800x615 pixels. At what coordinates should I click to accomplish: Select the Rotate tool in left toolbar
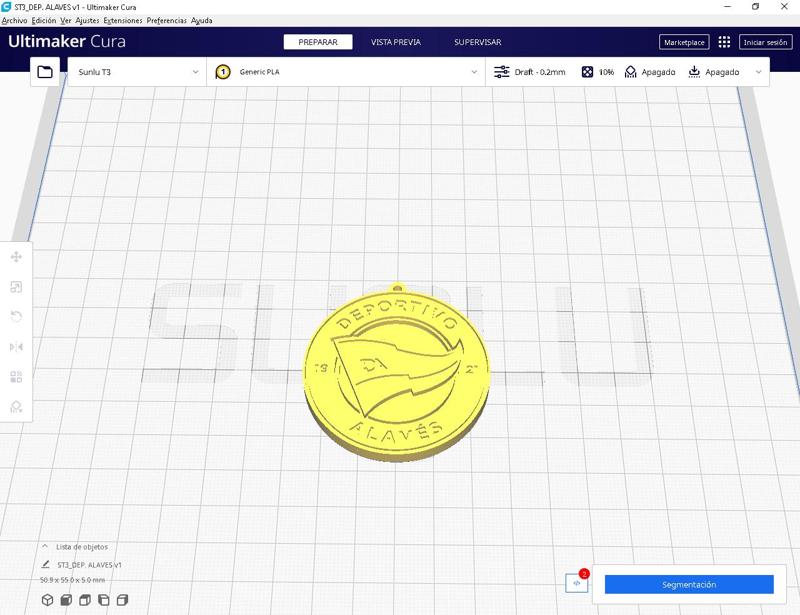click(x=16, y=317)
